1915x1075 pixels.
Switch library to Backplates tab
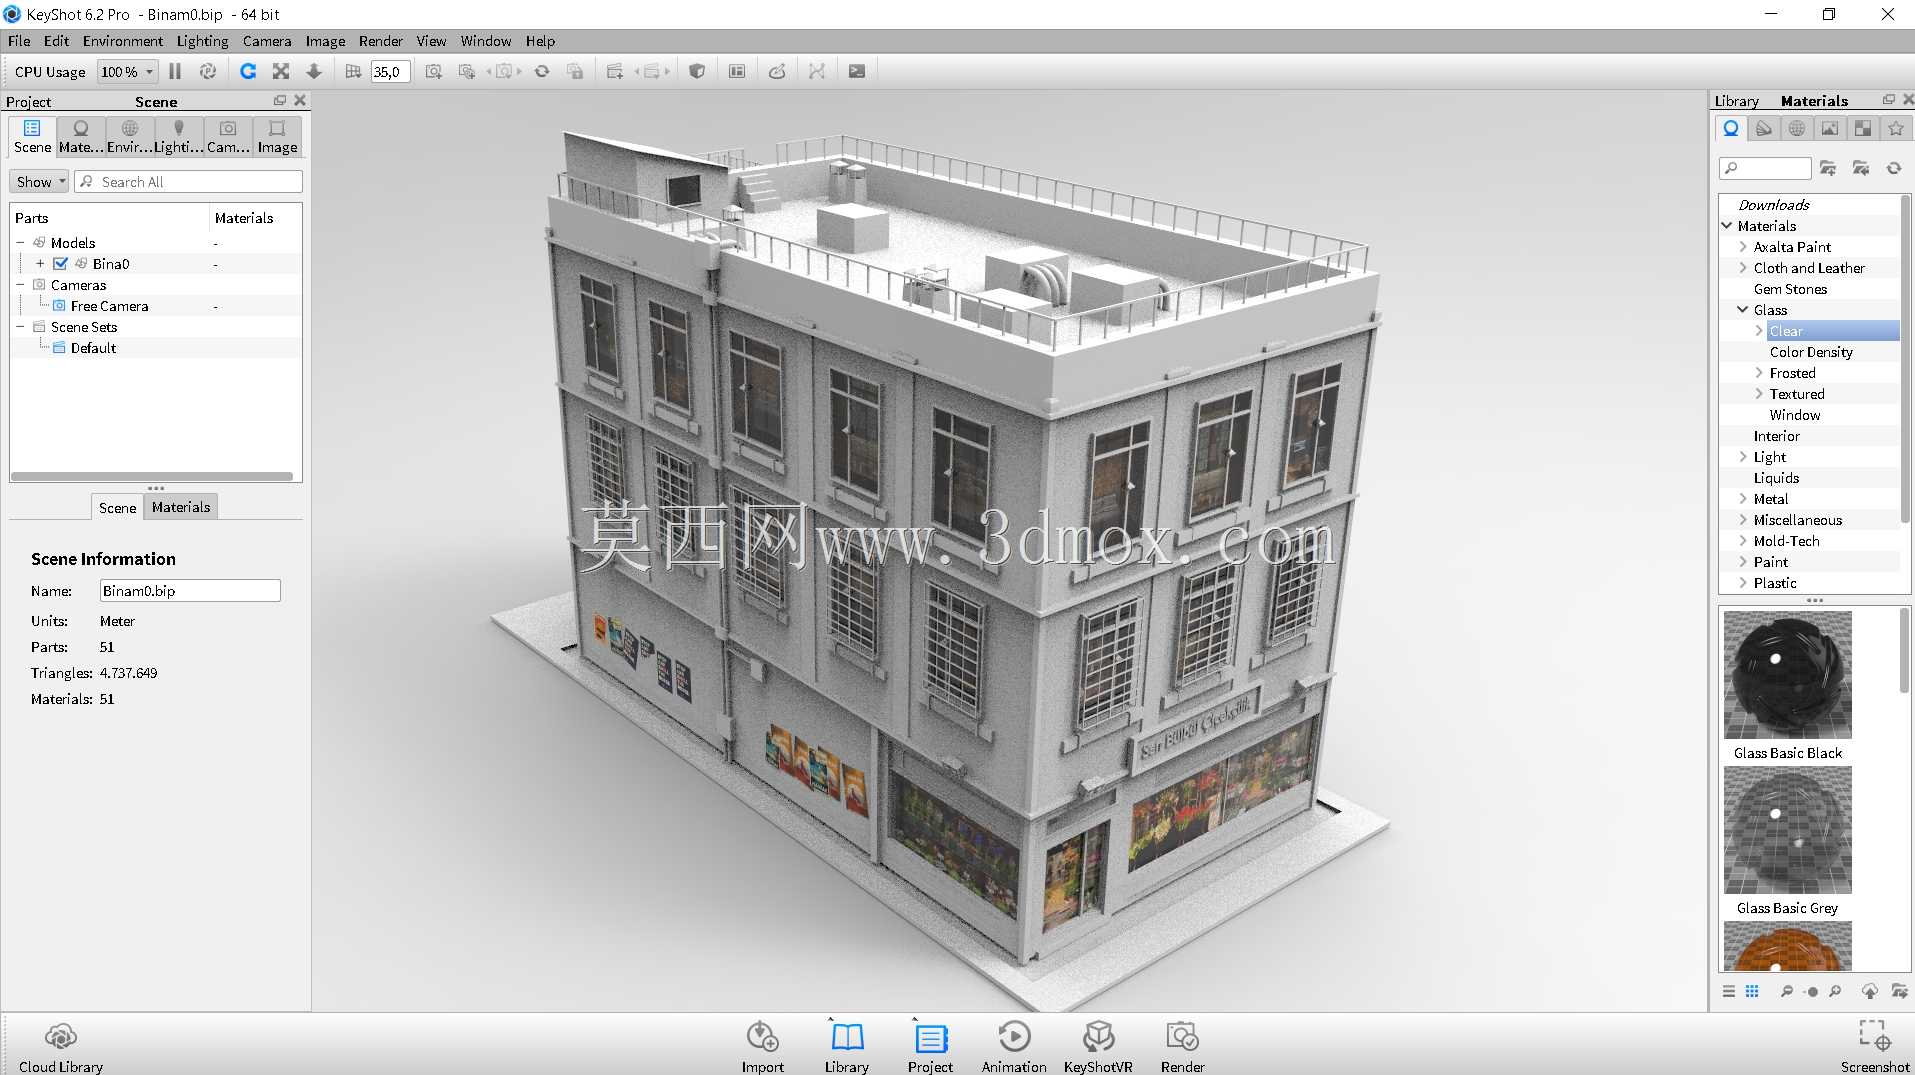coord(1829,128)
